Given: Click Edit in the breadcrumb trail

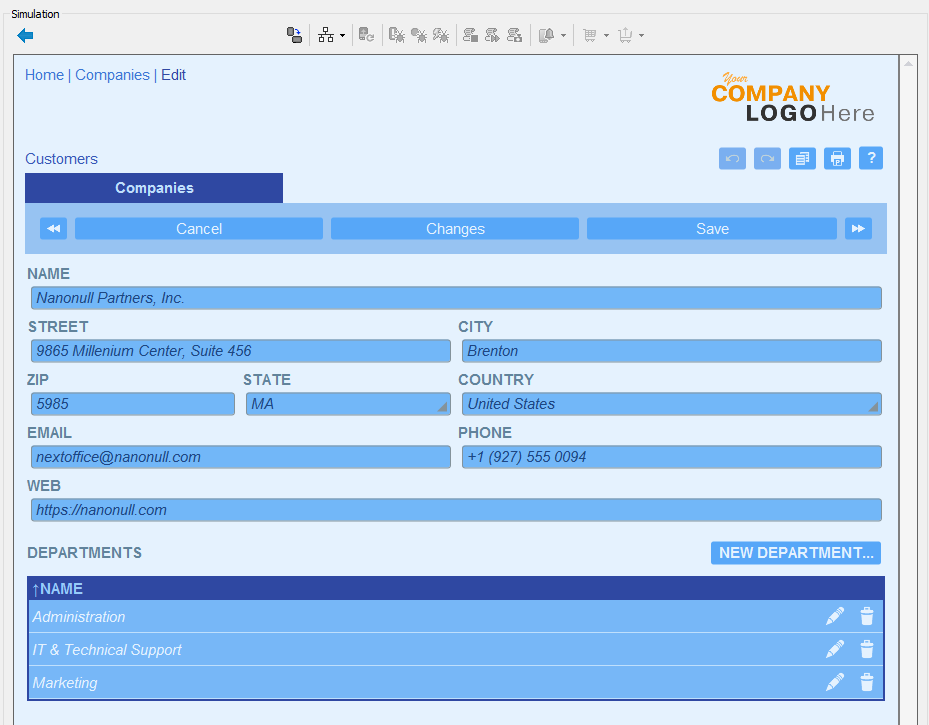Looking at the screenshot, I should (173, 74).
